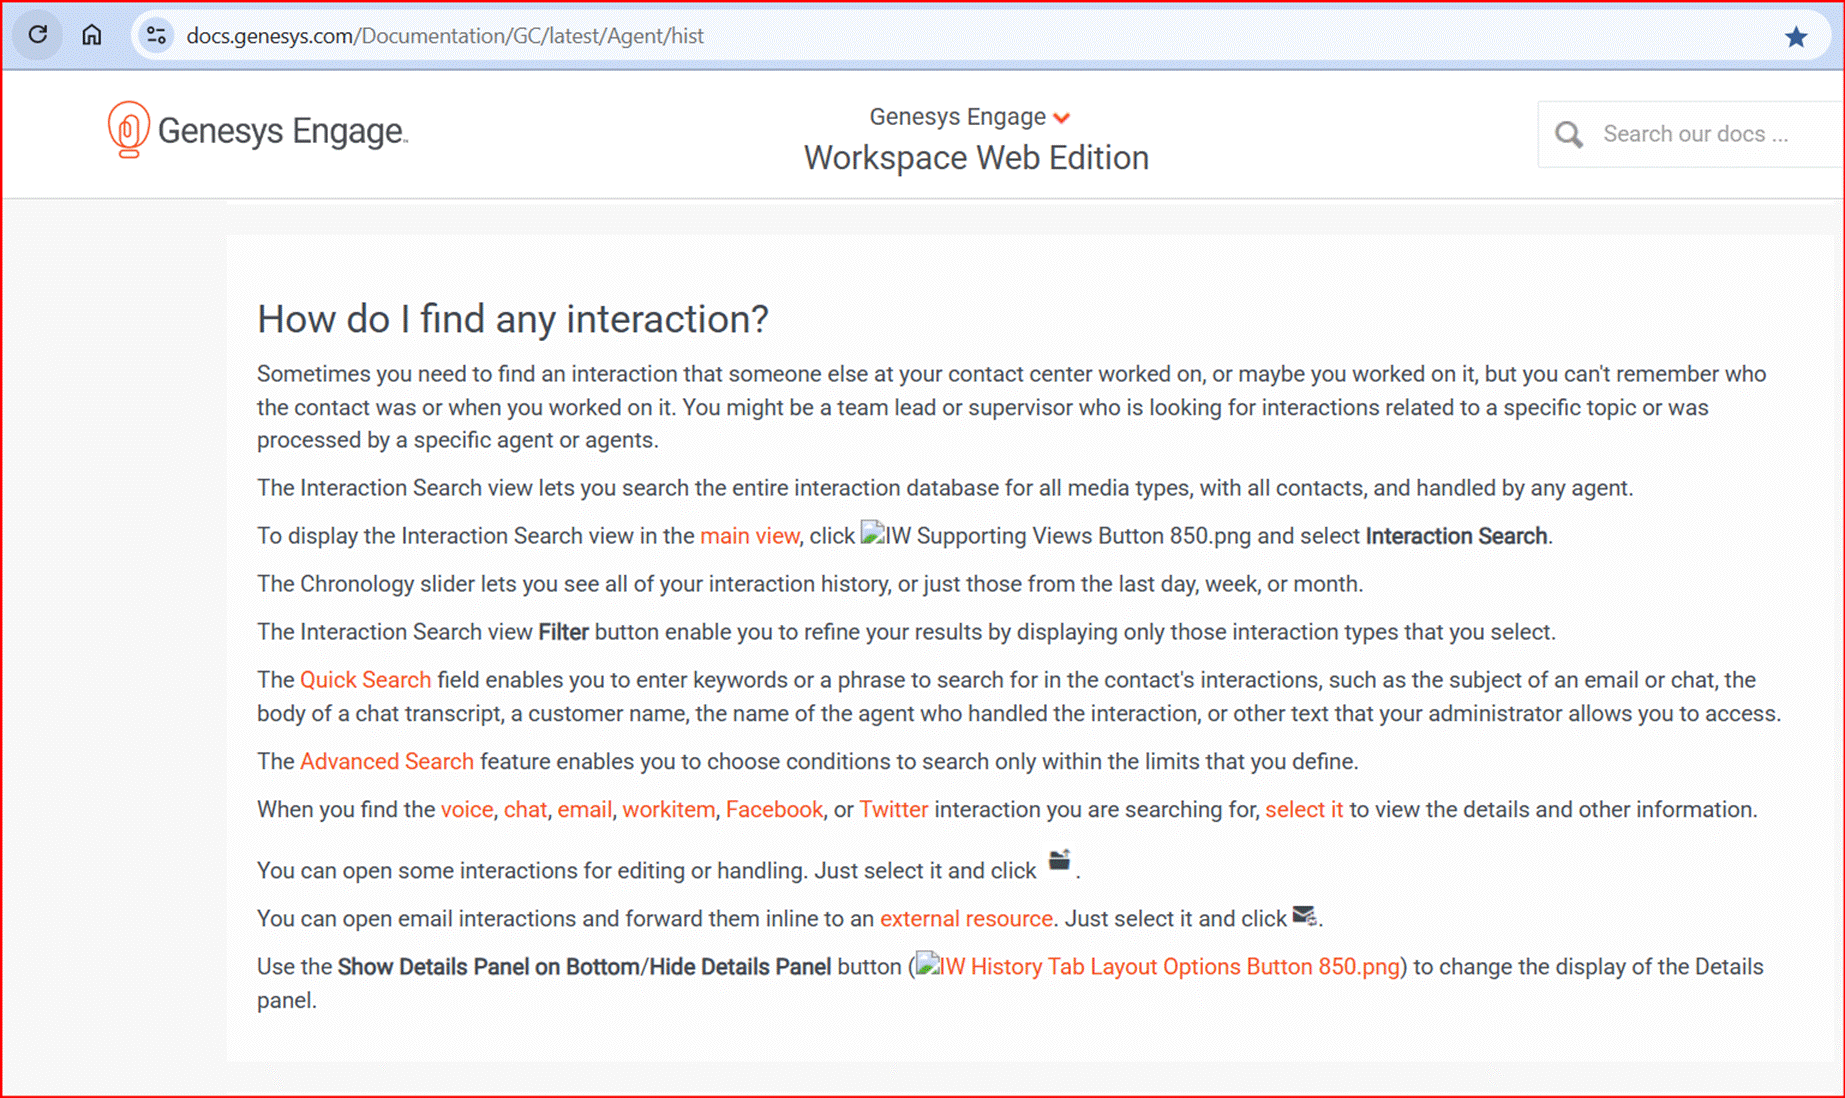Follow the workitem link
1845x1098 pixels.
pos(669,810)
